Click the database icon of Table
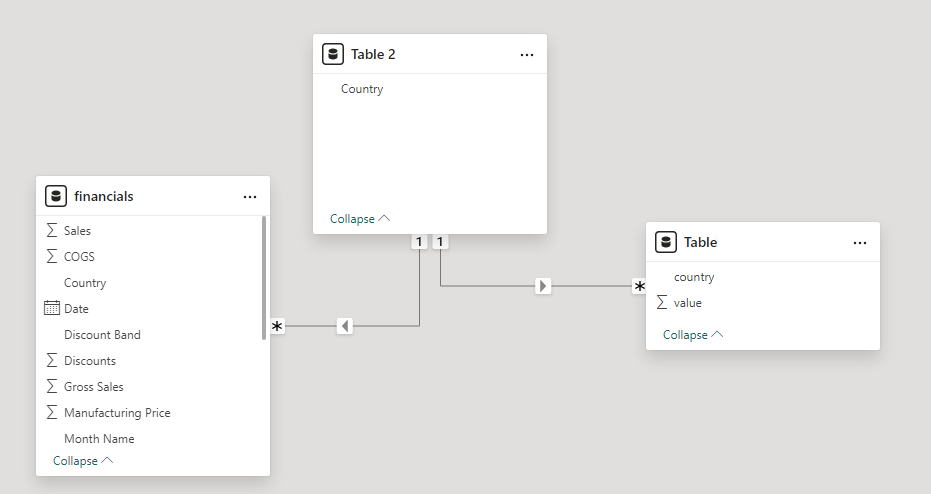 click(666, 242)
